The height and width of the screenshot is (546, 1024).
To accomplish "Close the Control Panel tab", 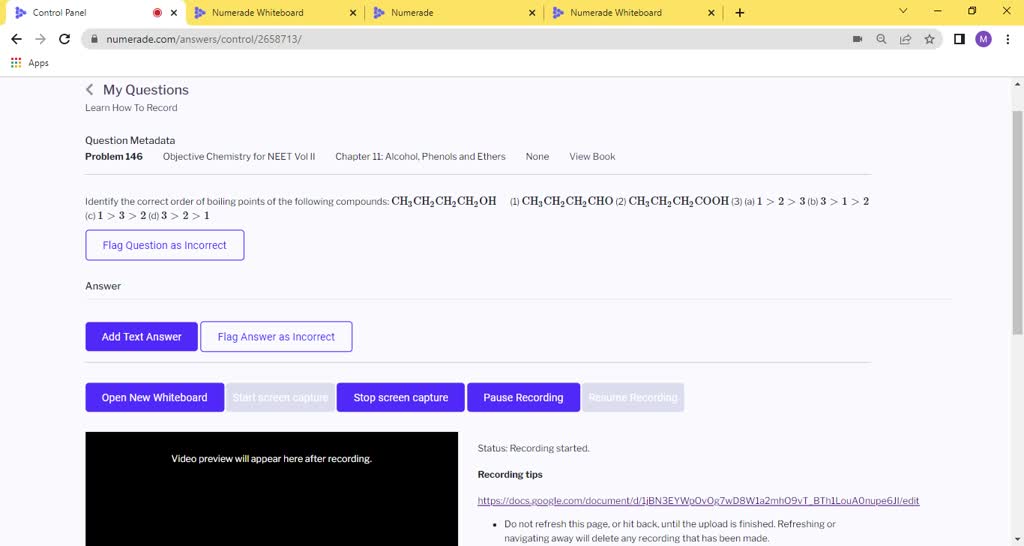I will click(x=175, y=13).
